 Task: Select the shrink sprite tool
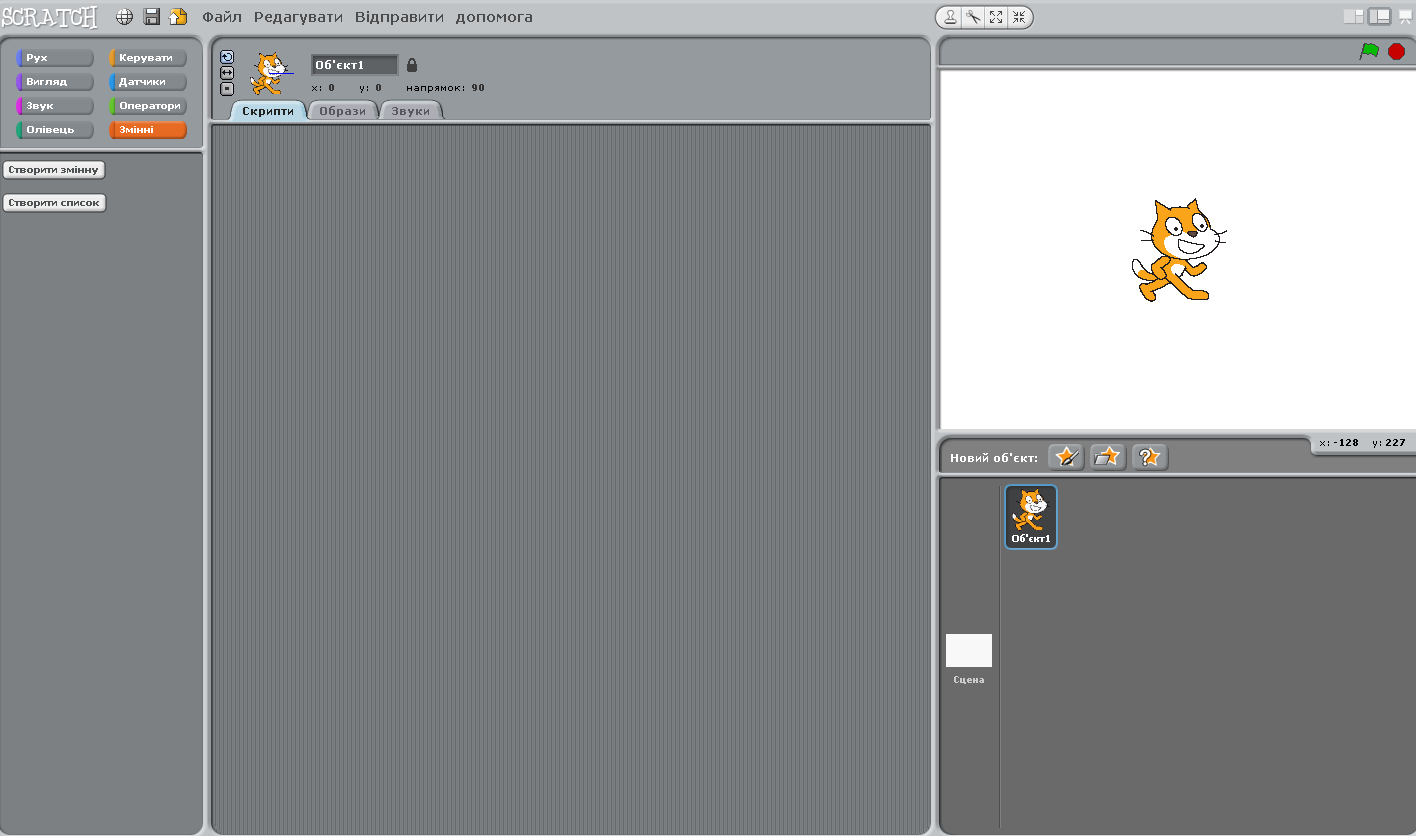point(1019,17)
